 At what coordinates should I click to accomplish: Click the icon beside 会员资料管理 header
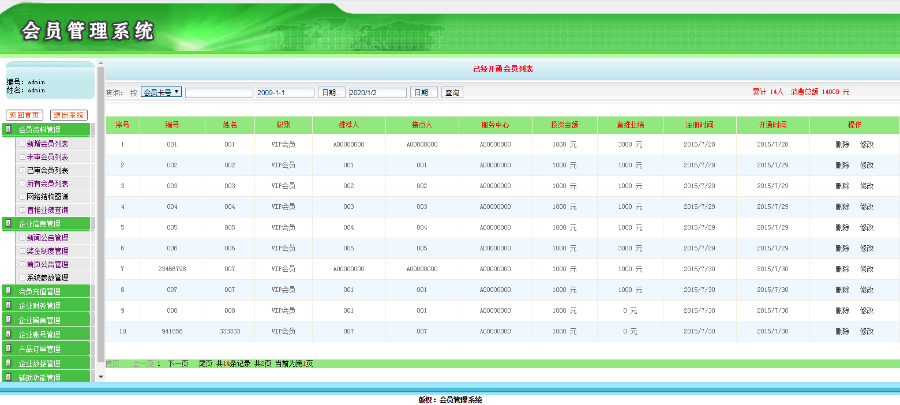pos(9,130)
